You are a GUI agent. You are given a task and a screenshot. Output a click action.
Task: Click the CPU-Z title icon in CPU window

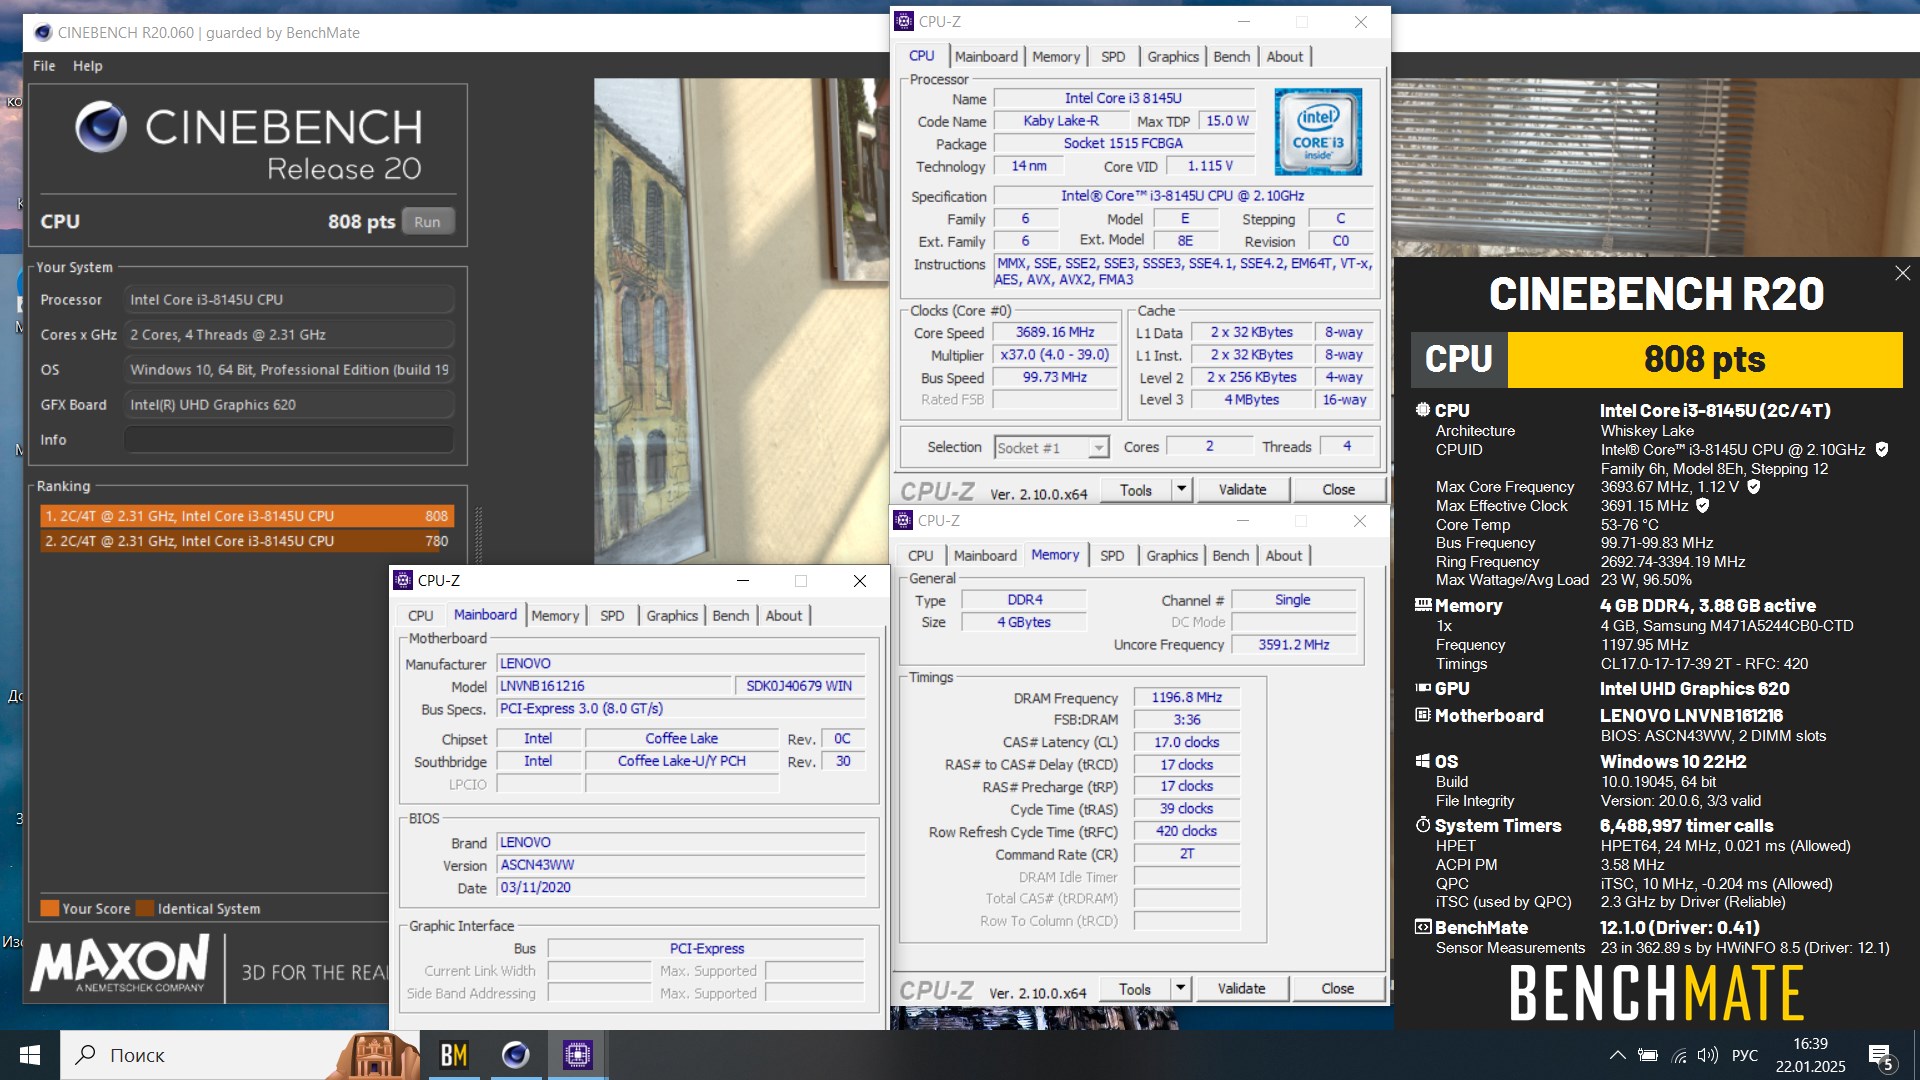pos(904,21)
